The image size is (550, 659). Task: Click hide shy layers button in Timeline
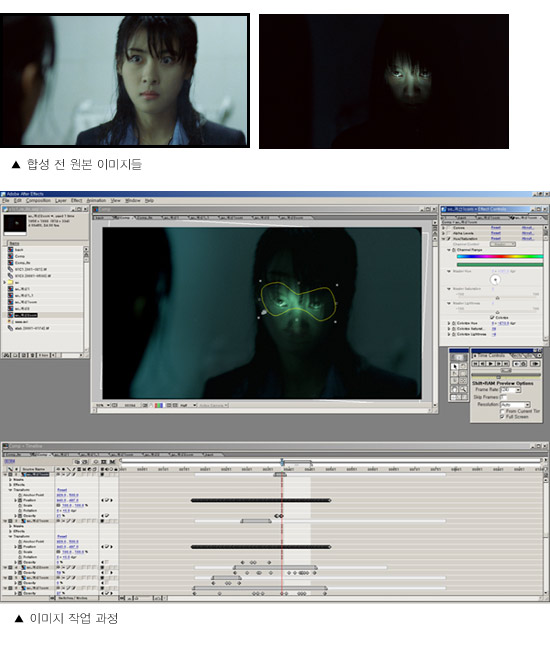(x=96, y=462)
